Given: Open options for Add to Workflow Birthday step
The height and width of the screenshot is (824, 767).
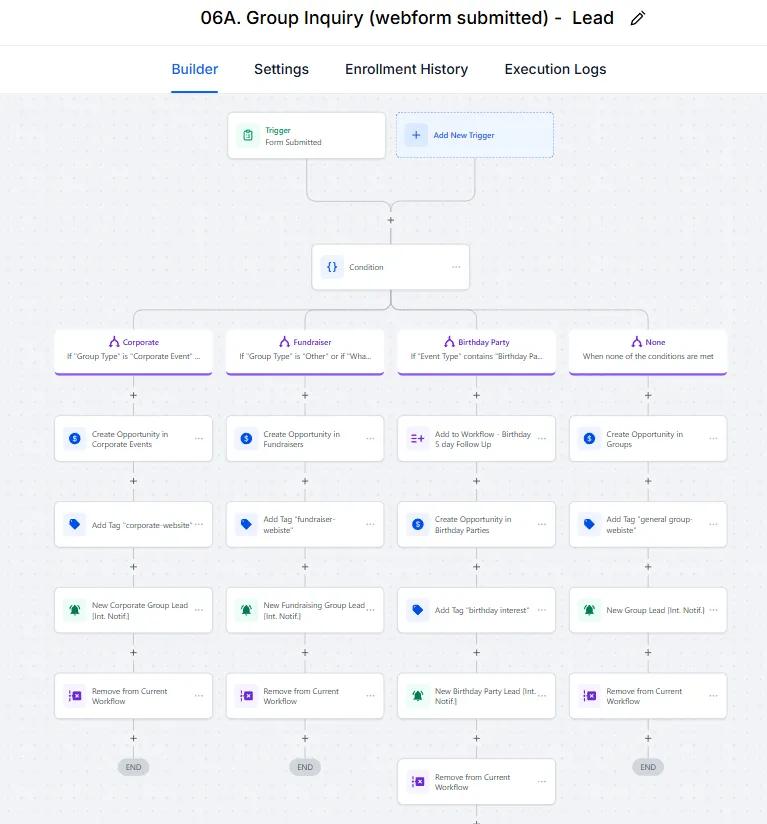Looking at the screenshot, I should click(542, 438).
